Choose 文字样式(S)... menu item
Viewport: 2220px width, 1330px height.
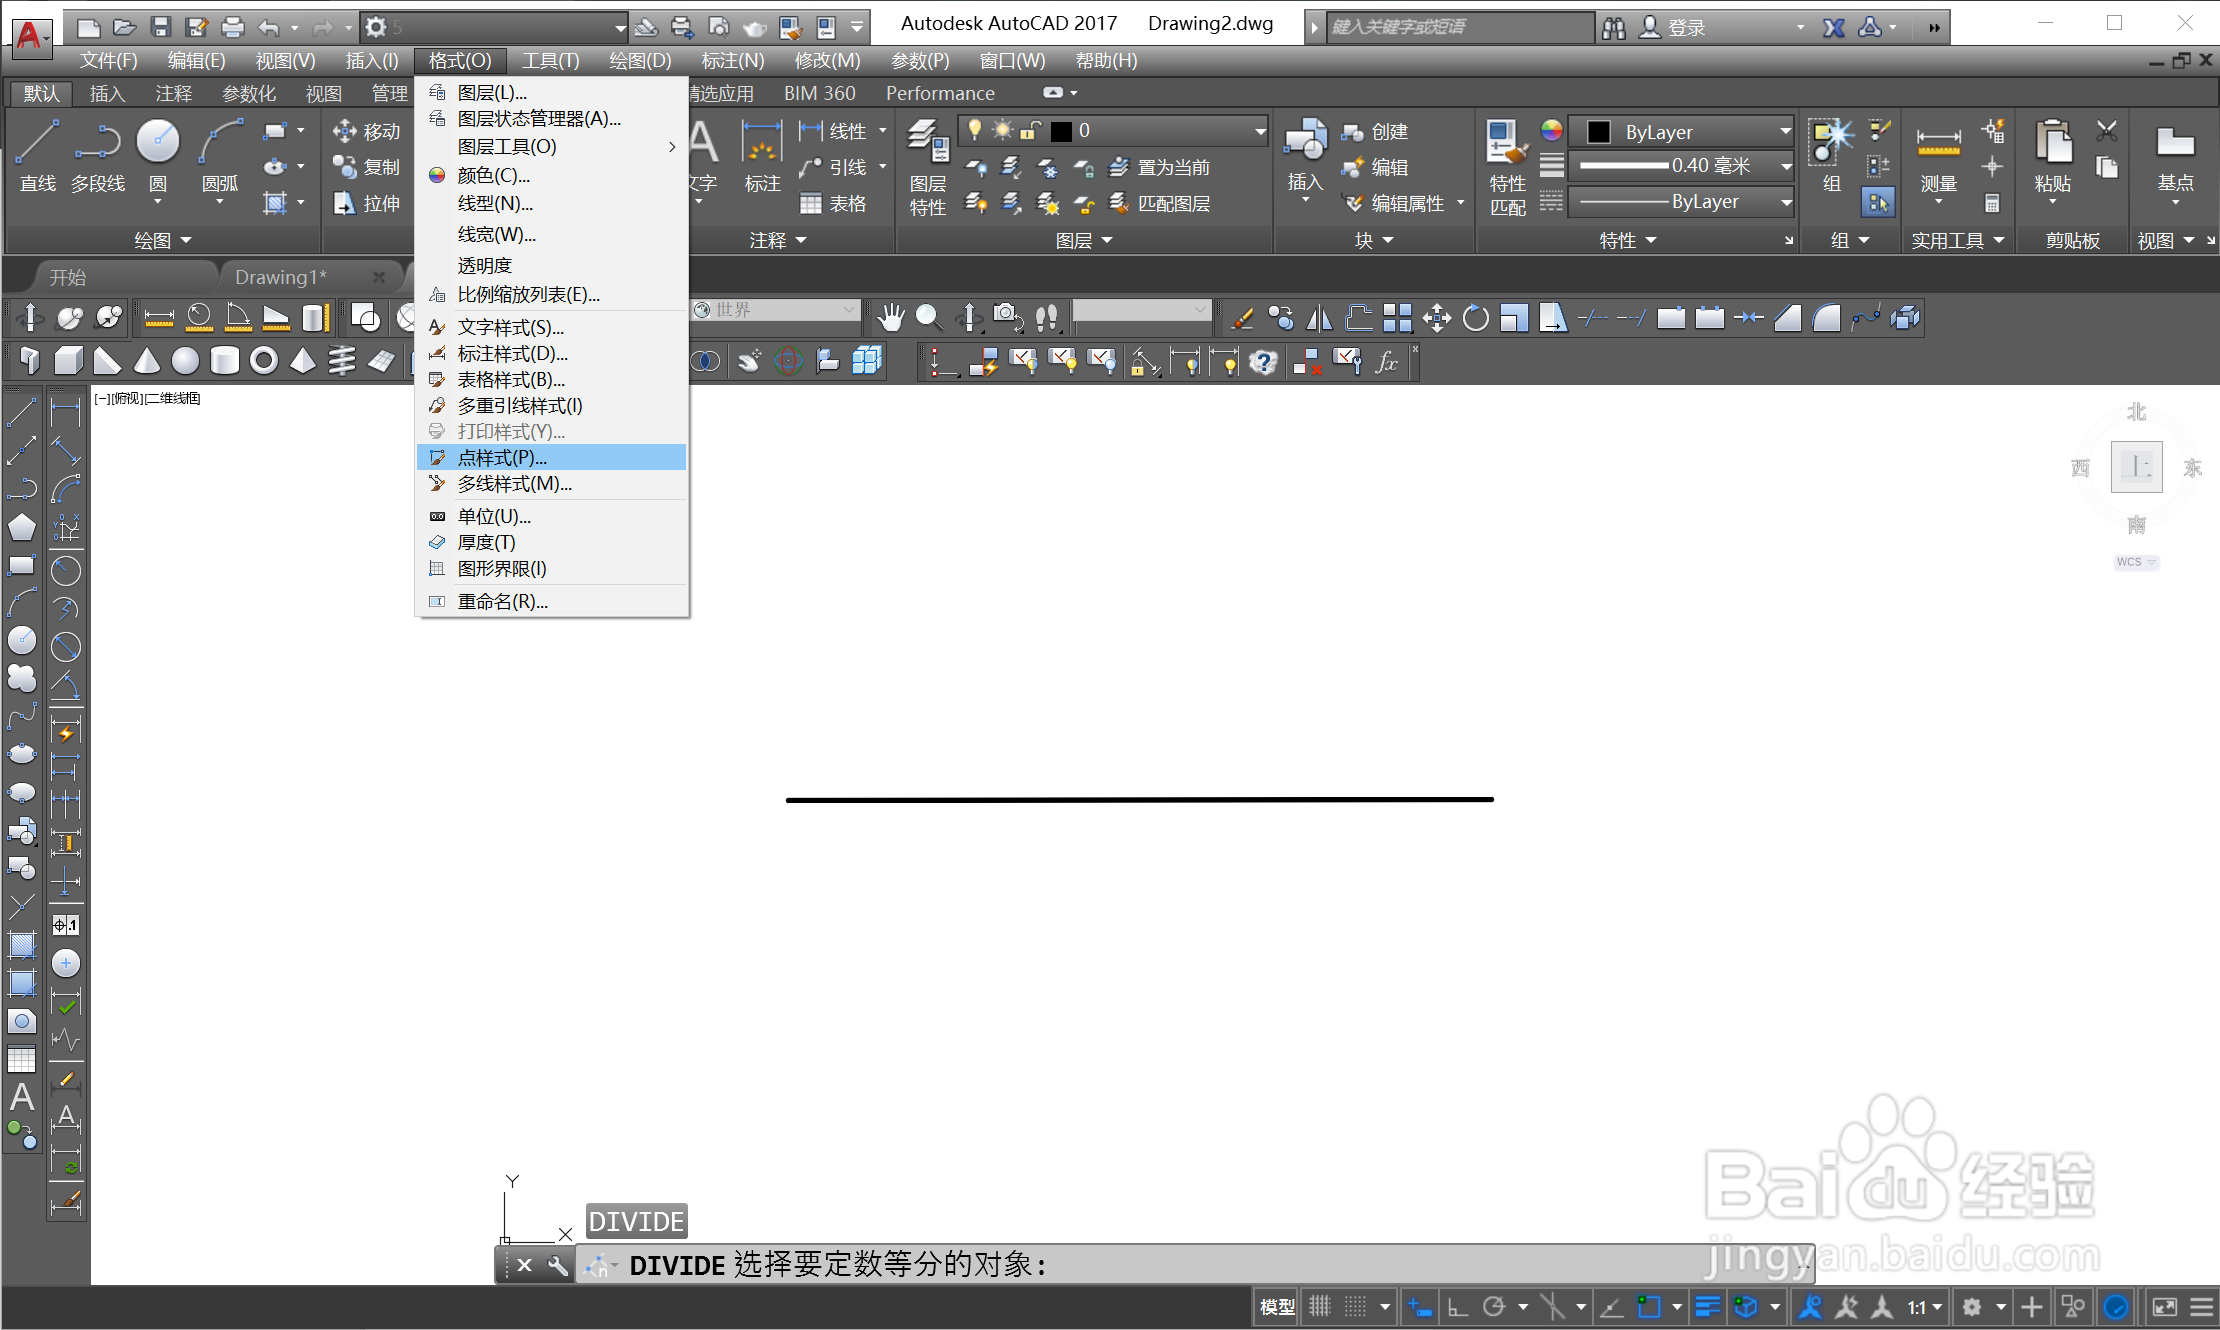point(552,327)
